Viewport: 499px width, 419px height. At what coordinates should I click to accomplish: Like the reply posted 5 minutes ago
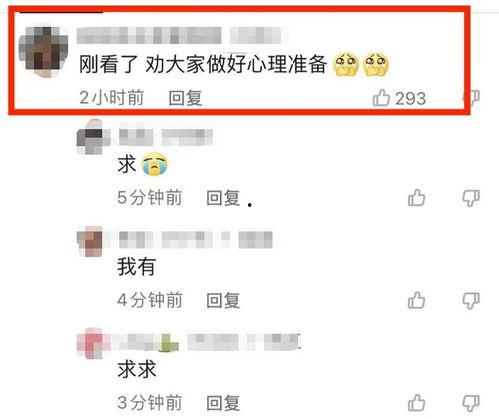click(x=416, y=197)
